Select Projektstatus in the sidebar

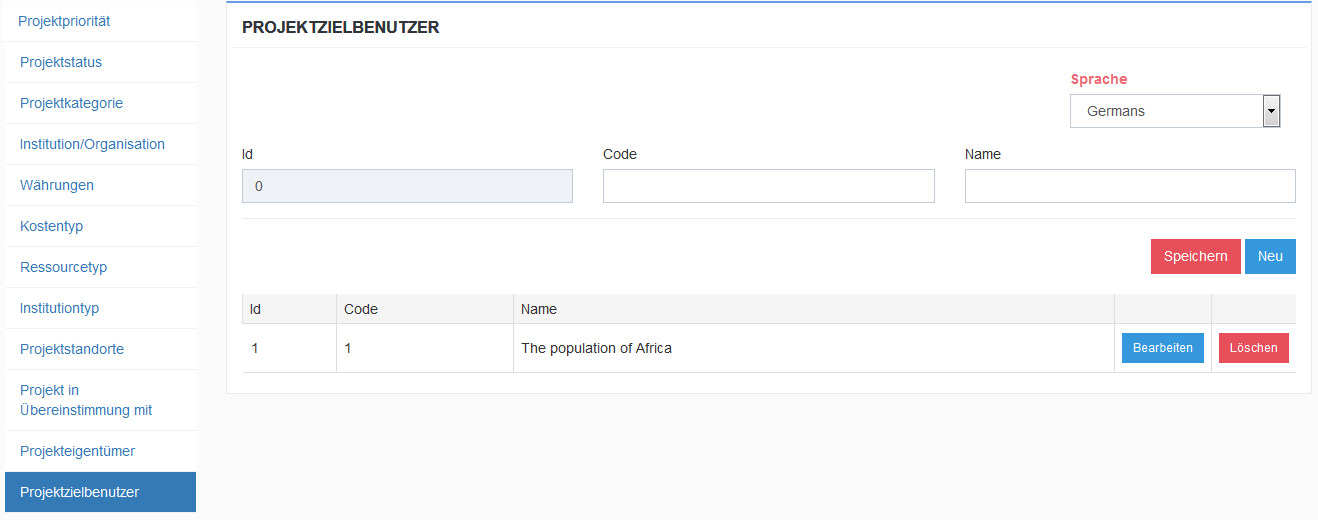tap(61, 62)
